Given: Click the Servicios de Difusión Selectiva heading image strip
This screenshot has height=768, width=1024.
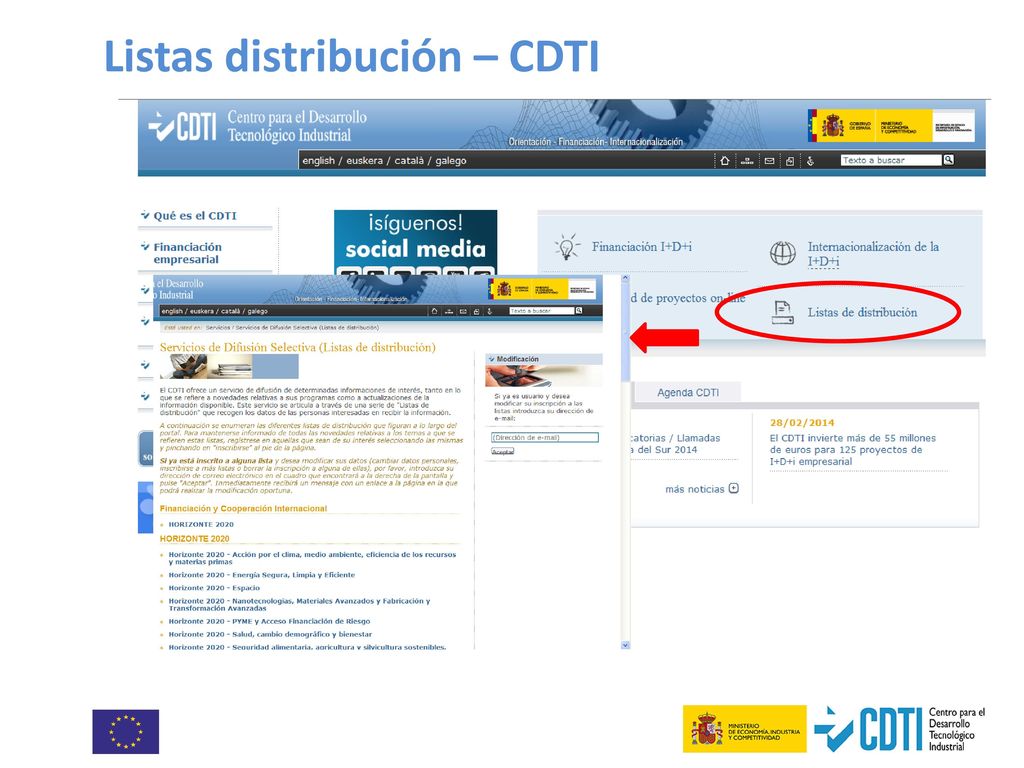Looking at the screenshot, I should coord(229,367).
